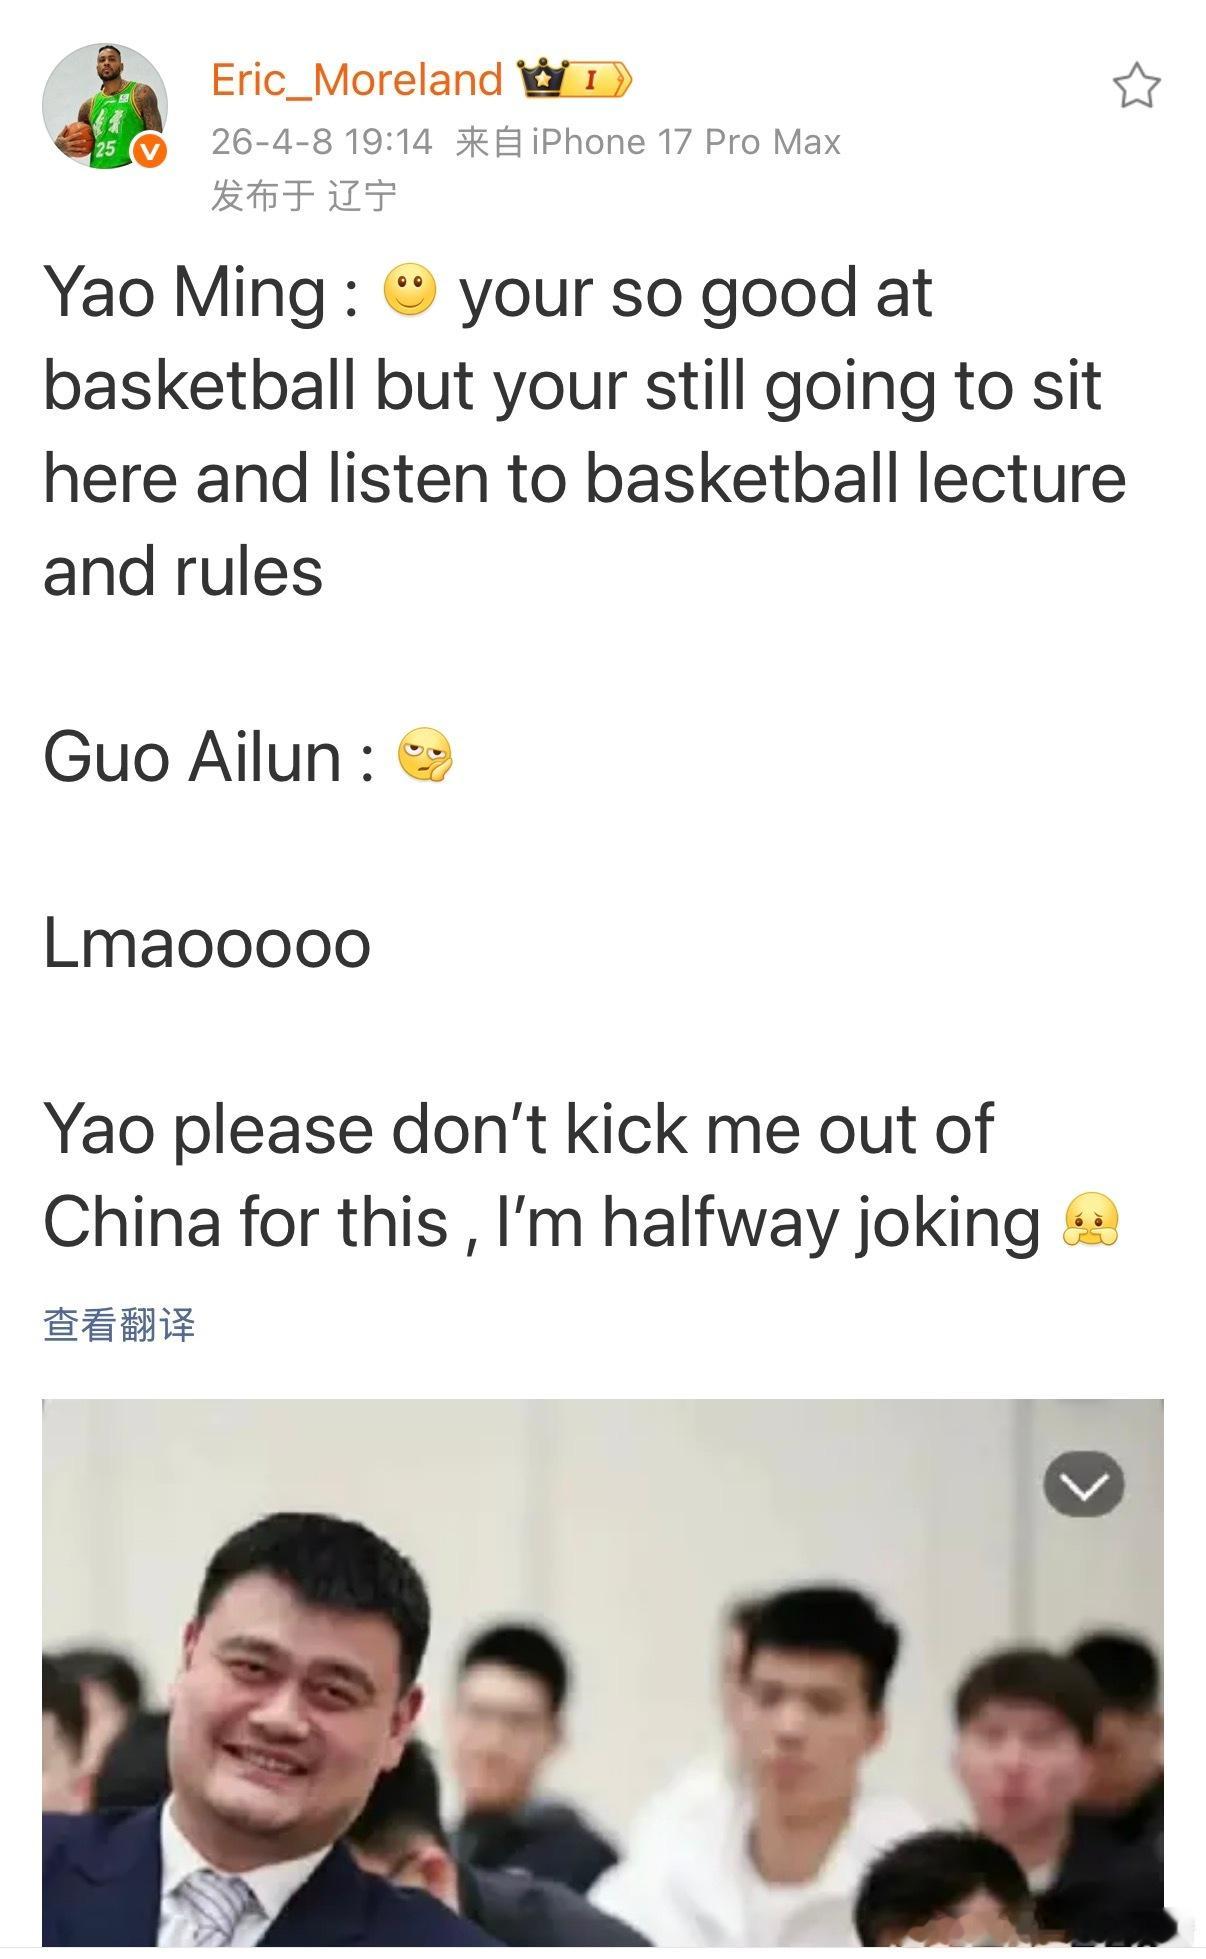Tap the Yao please don't kick paragraph
Screen dimensions: 1206x1959
581,1176
